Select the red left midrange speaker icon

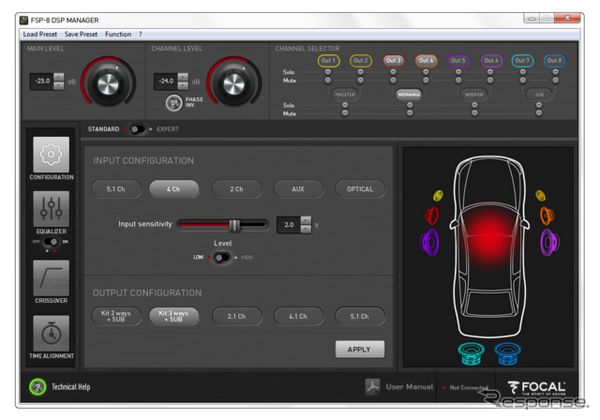[432, 215]
